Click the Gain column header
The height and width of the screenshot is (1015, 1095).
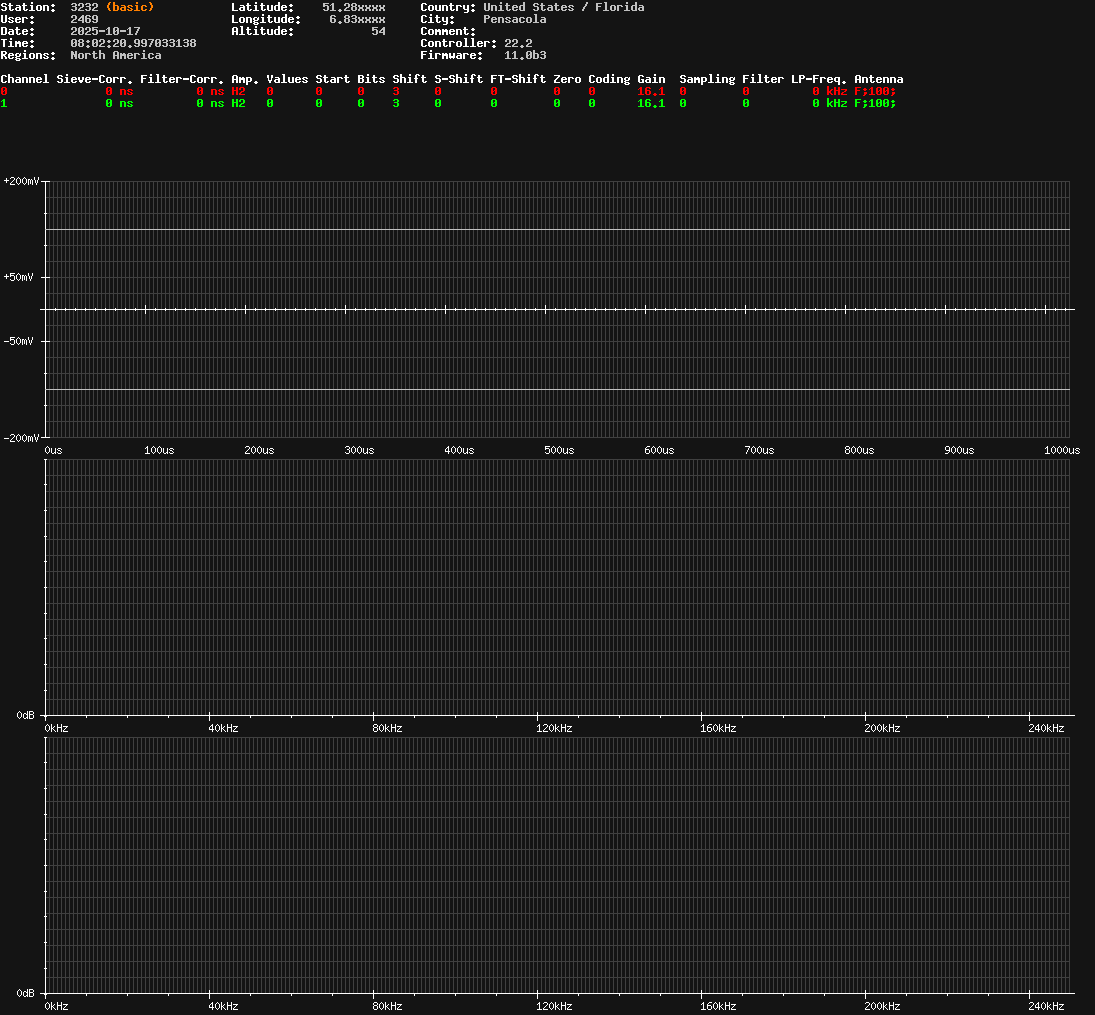coord(651,79)
